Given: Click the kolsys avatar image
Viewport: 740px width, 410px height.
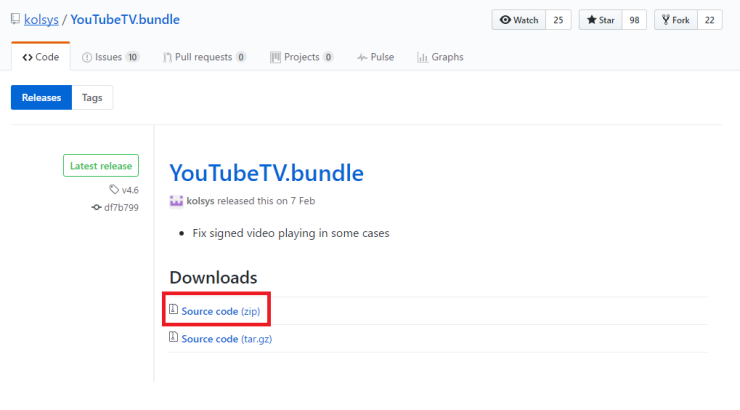Looking at the screenshot, I should pos(176,201).
